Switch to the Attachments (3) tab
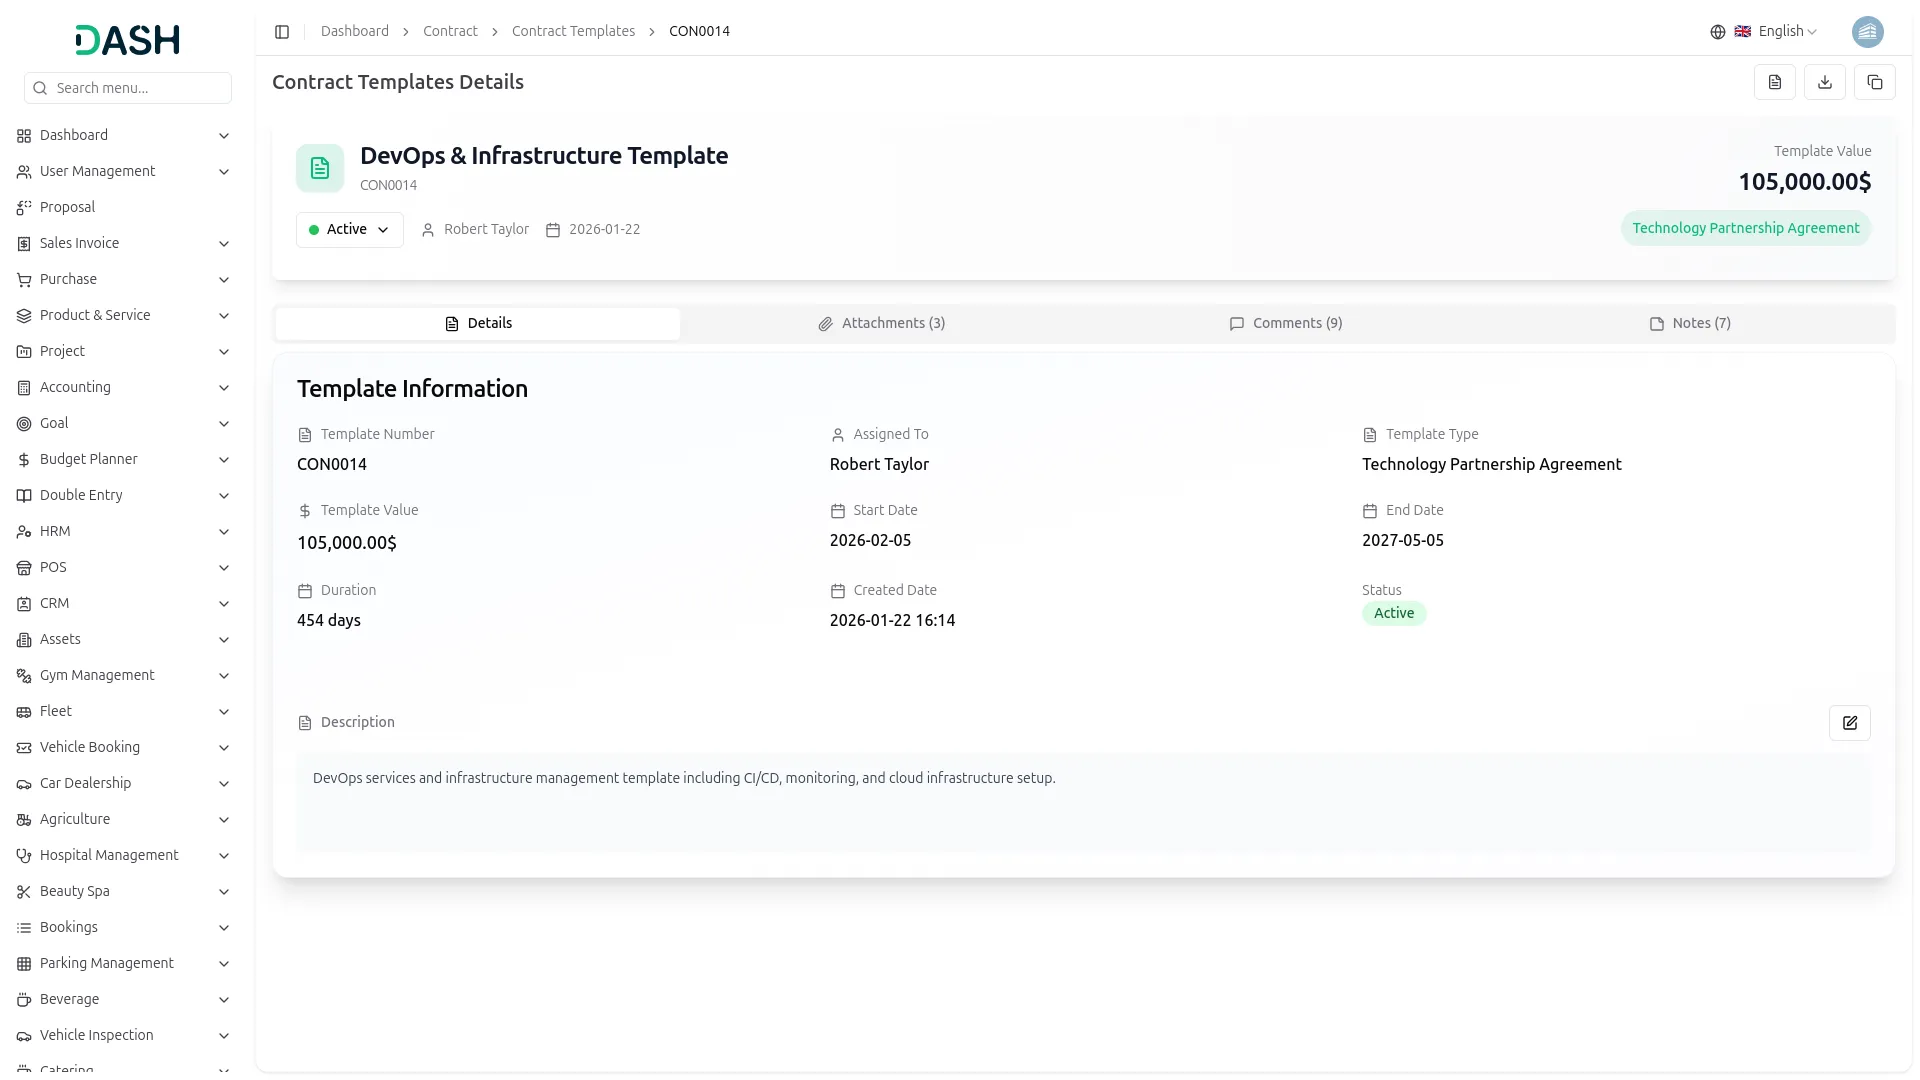This screenshot has width=1920, height=1080. pyautogui.click(x=882, y=323)
